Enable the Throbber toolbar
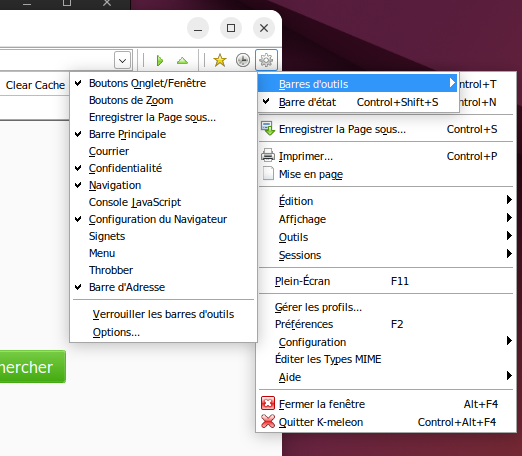This screenshot has width=522, height=456. [163, 270]
